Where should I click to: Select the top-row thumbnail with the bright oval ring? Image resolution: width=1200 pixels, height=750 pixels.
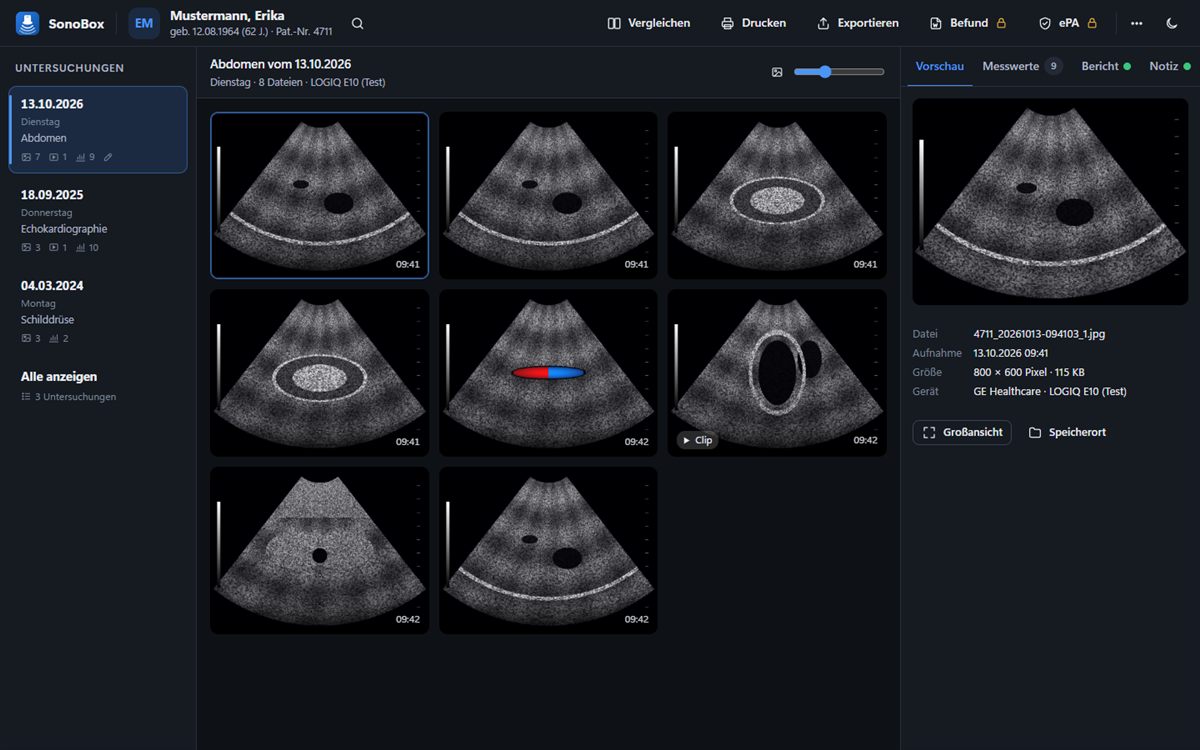click(777, 195)
